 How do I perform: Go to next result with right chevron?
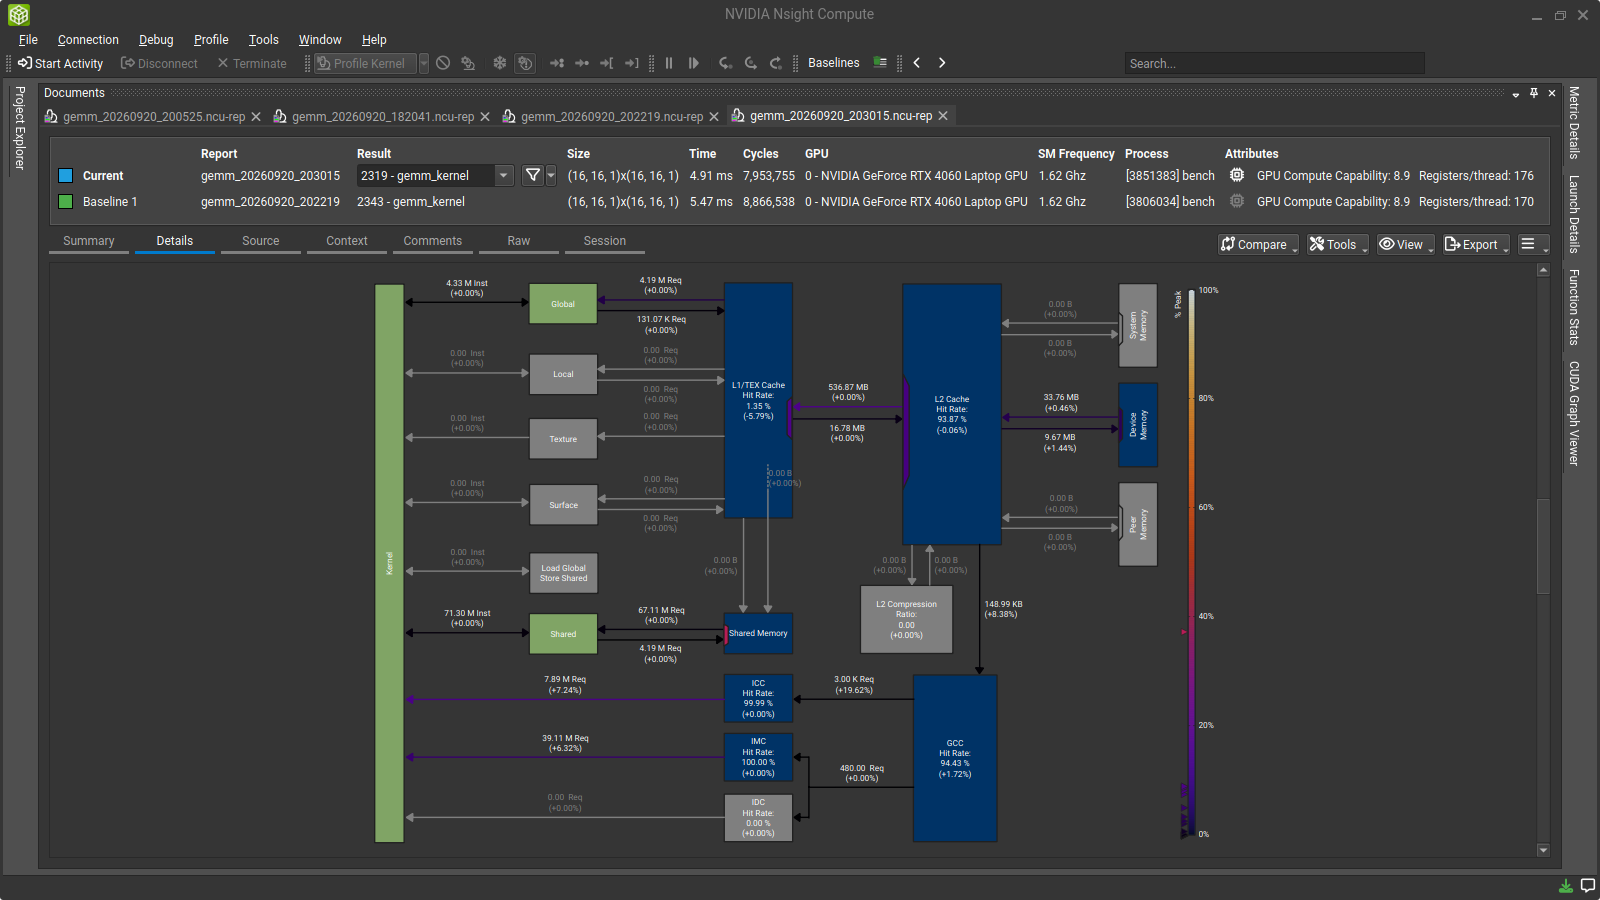pos(942,63)
